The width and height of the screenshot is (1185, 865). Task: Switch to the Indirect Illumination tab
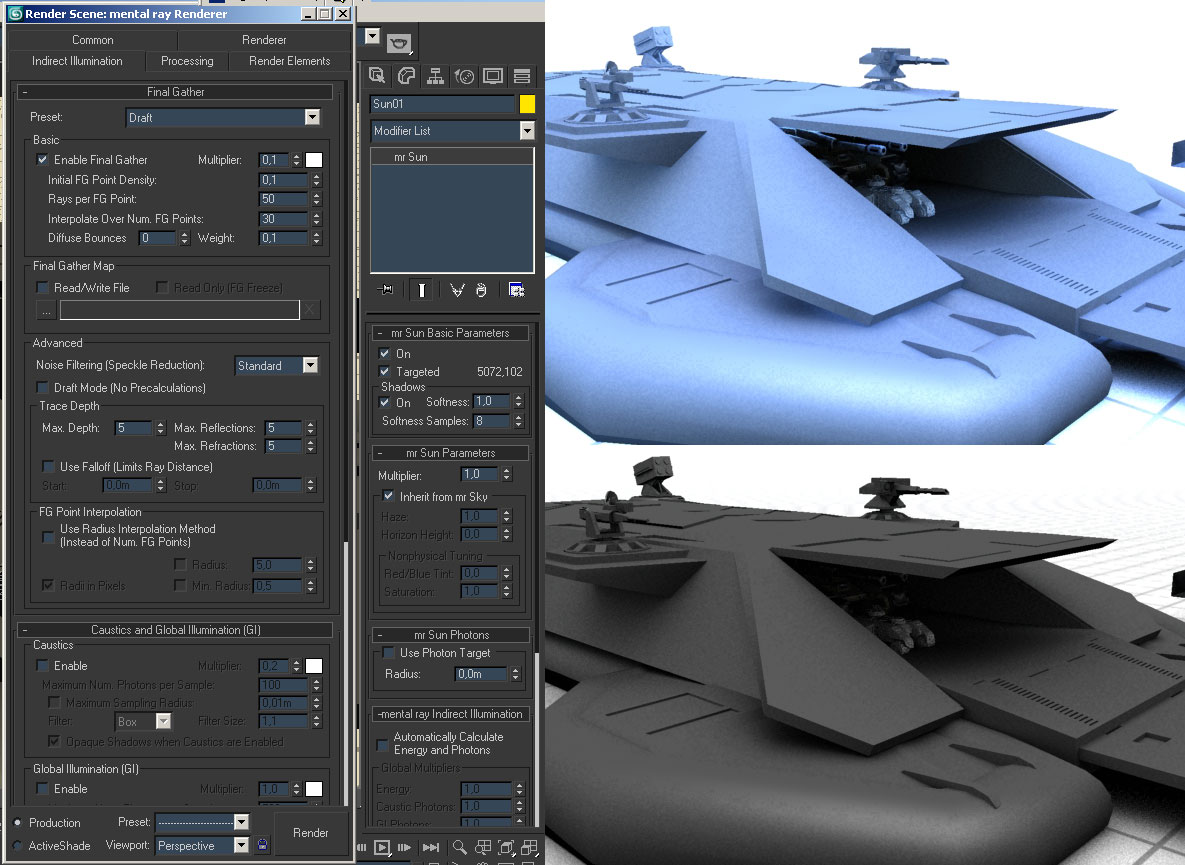click(x=77, y=61)
